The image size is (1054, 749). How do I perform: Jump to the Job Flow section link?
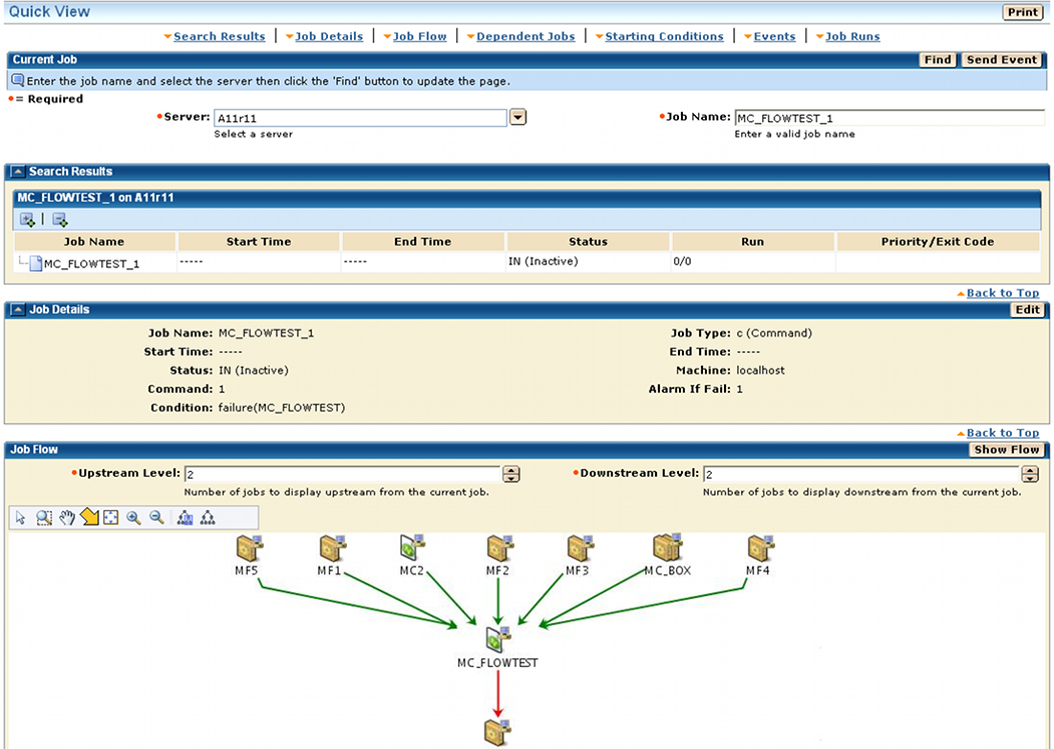tap(419, 37)
